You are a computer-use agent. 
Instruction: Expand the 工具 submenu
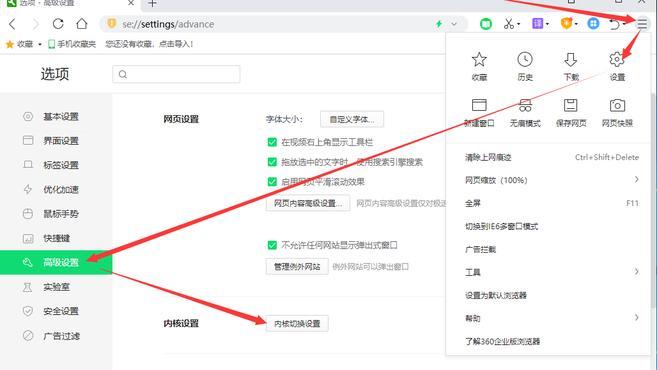click(636, 272)
